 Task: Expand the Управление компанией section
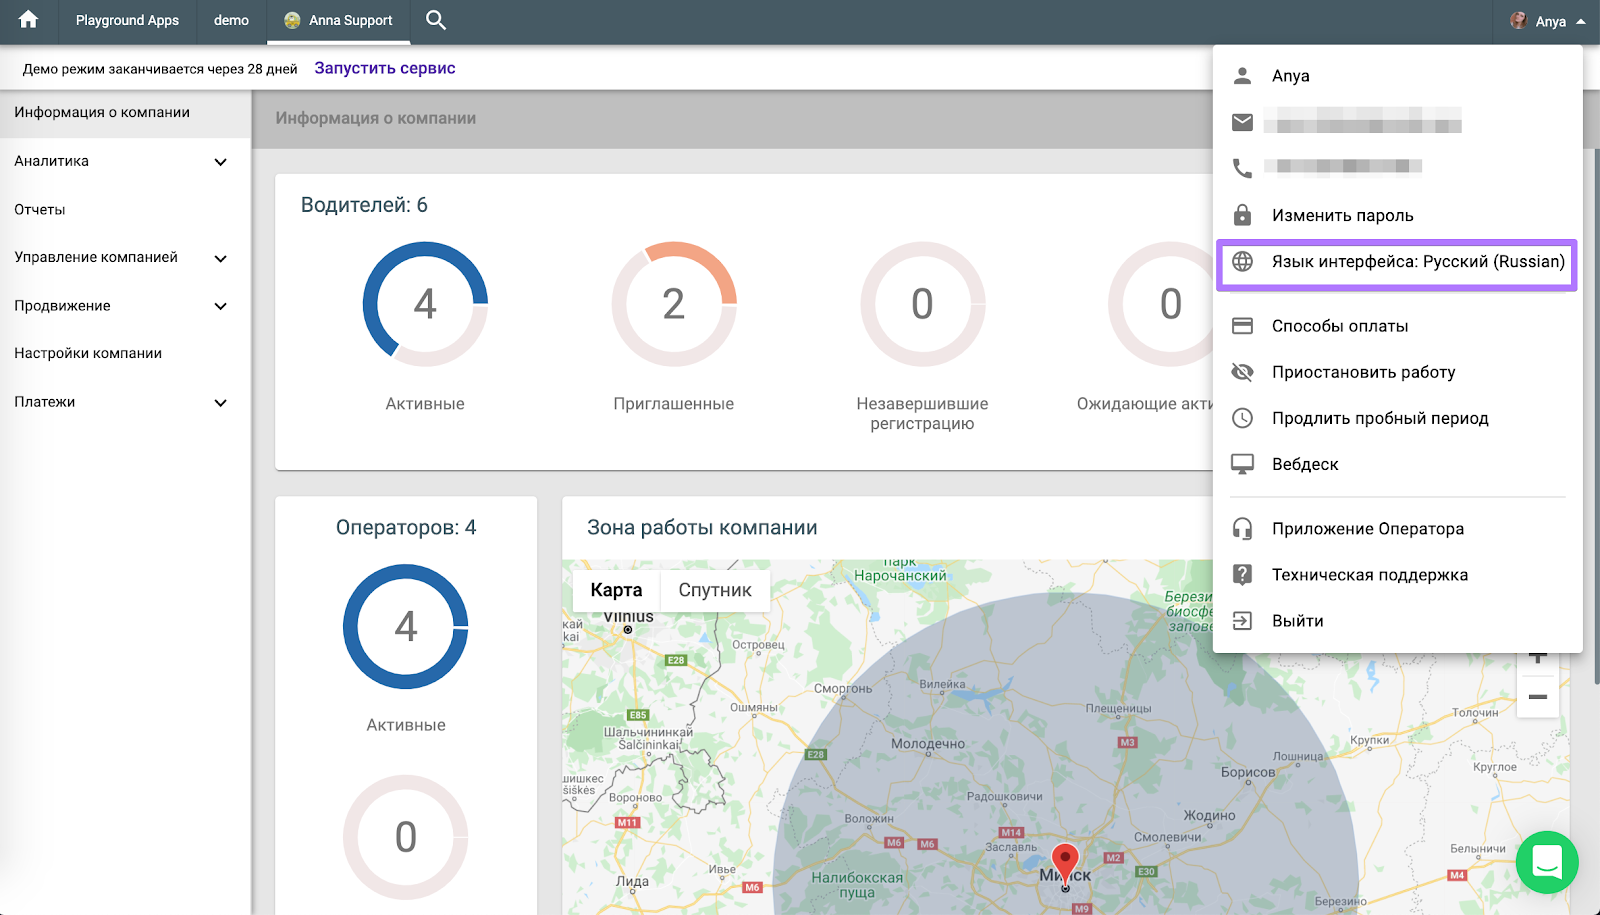coord(220,258)
